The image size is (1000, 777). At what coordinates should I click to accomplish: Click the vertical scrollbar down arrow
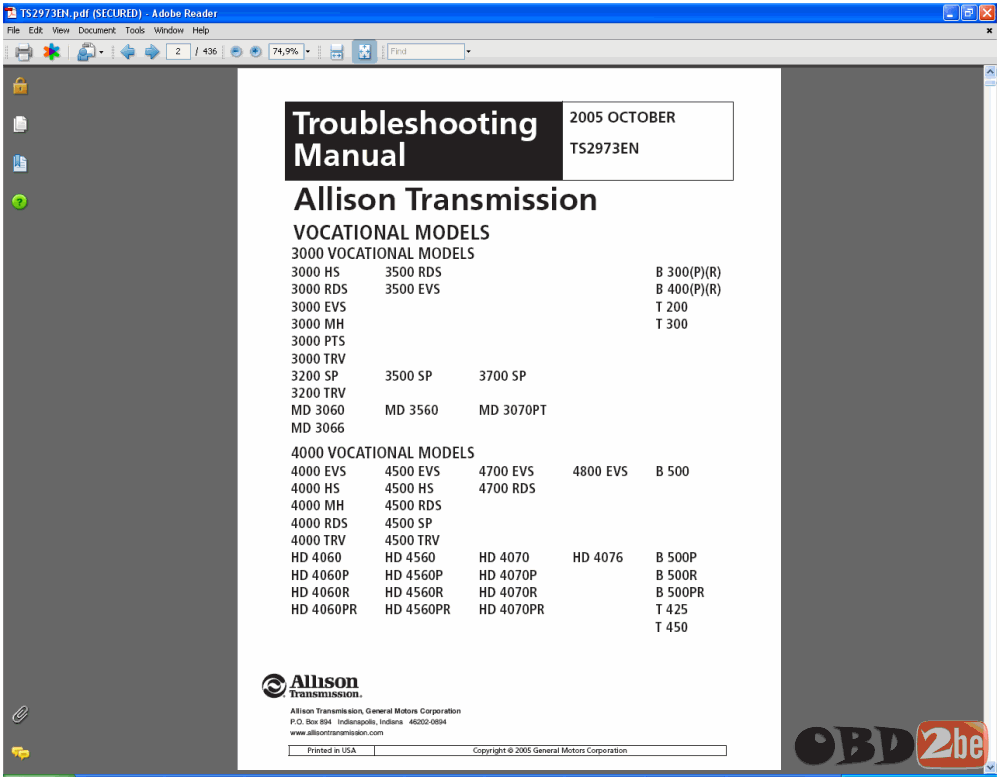[990, 766]
